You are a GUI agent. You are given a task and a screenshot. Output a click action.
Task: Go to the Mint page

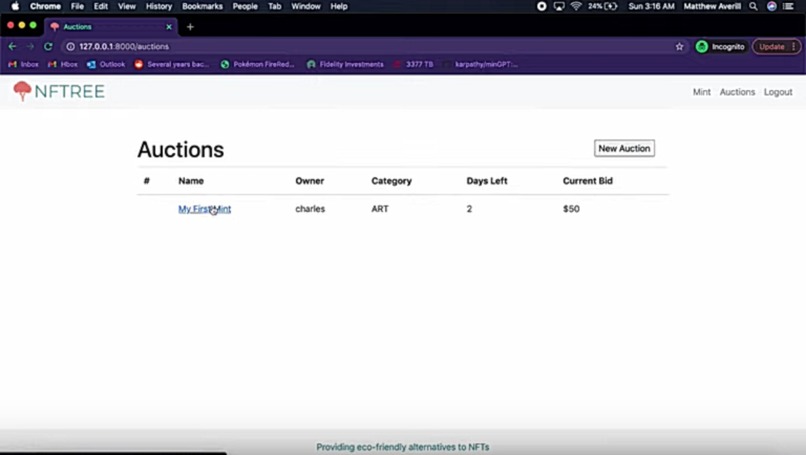701,92
